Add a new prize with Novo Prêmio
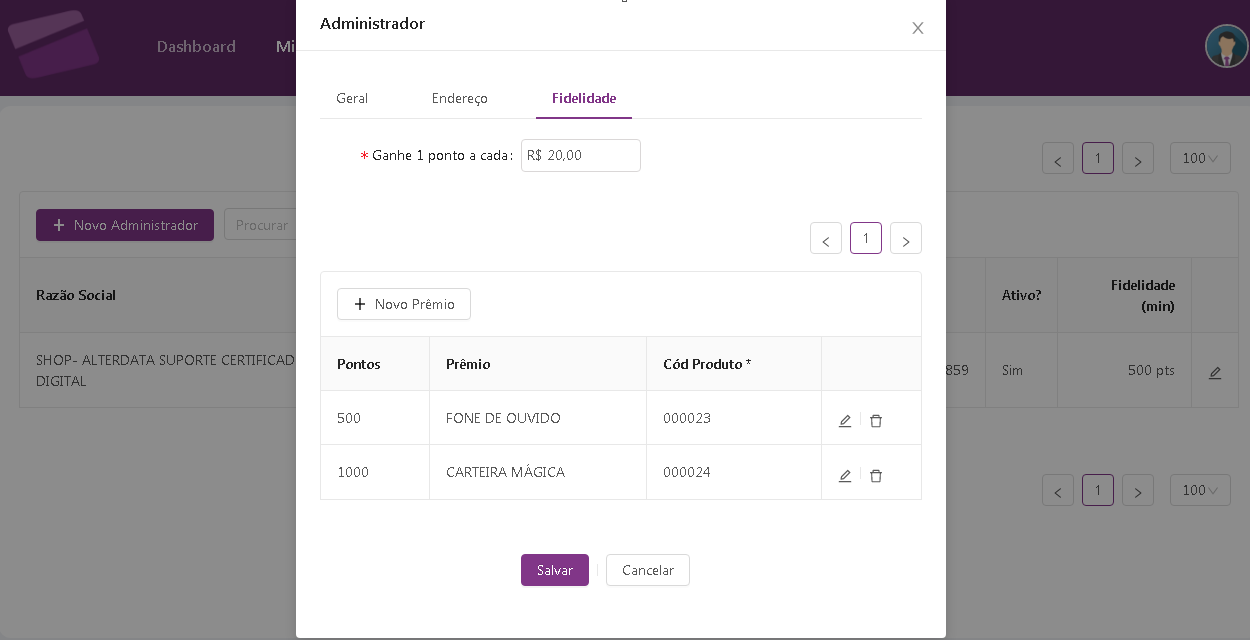 [404, 304]
